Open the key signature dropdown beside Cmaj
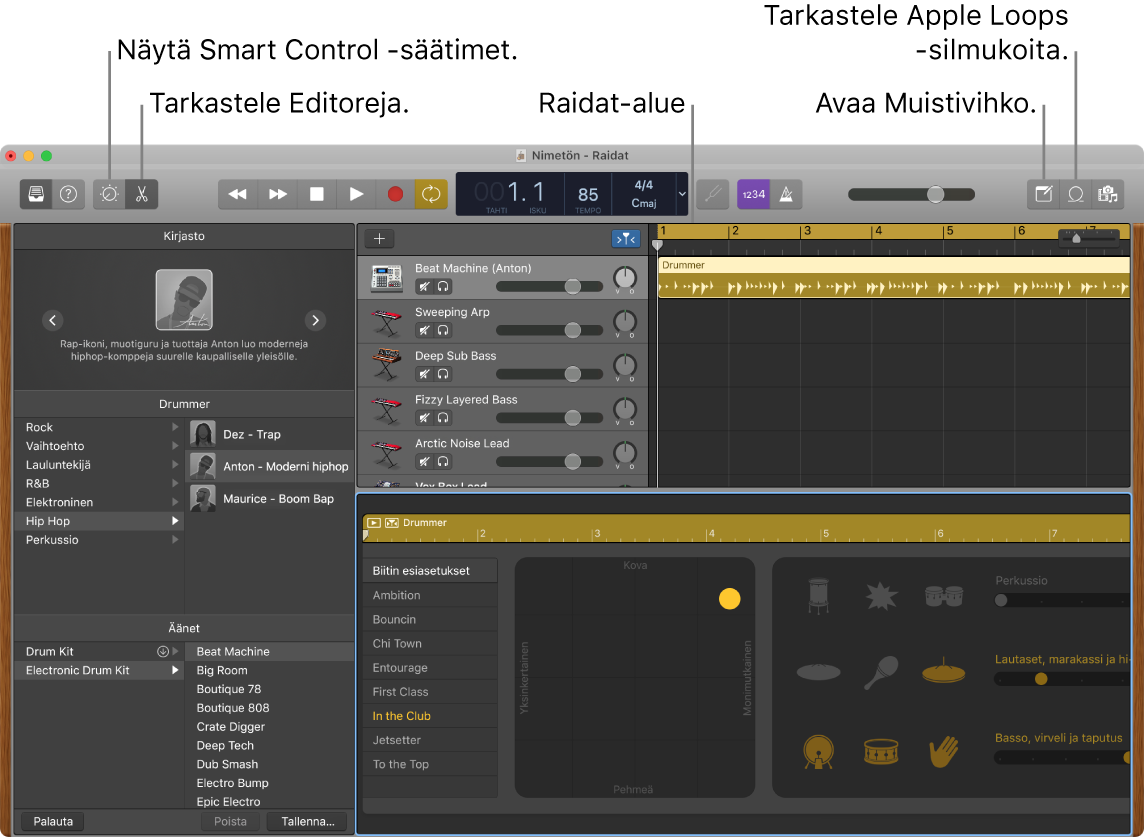The width and height of the screenshot is (1144, 838). [x=680, y=195]
